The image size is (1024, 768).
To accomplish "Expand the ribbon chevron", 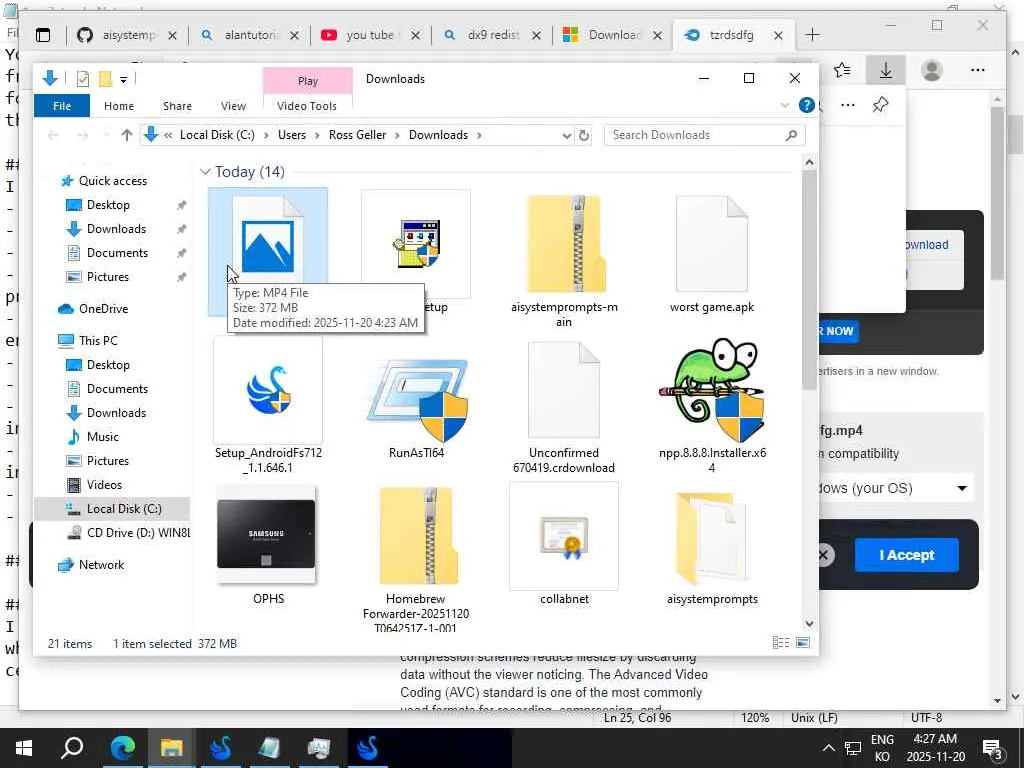I will pos(785,105).
